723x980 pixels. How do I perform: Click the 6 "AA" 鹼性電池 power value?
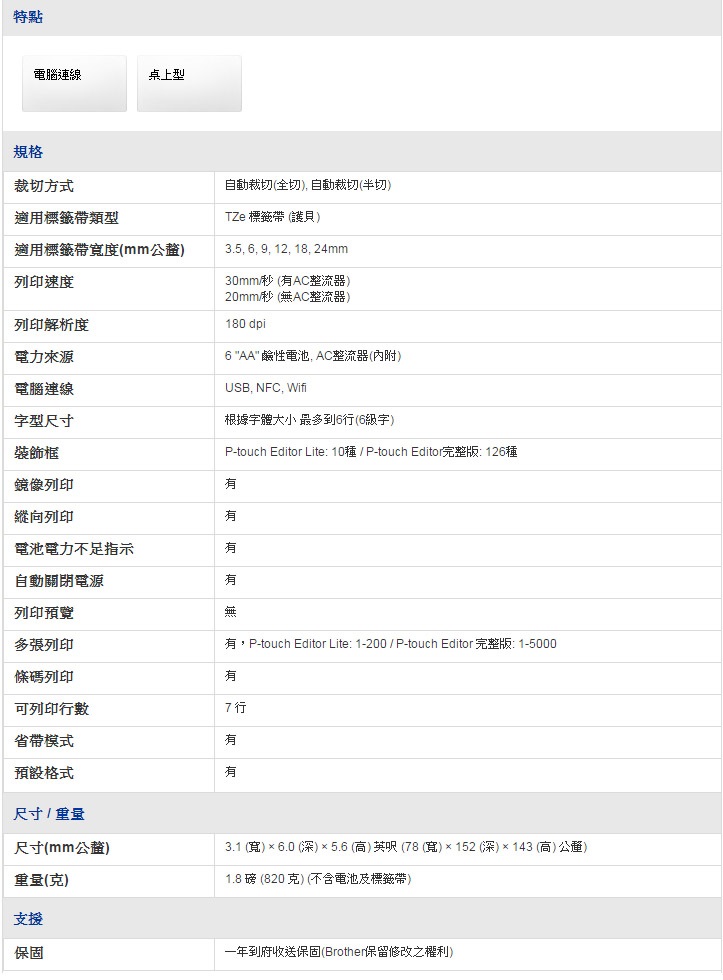[313, 356]
